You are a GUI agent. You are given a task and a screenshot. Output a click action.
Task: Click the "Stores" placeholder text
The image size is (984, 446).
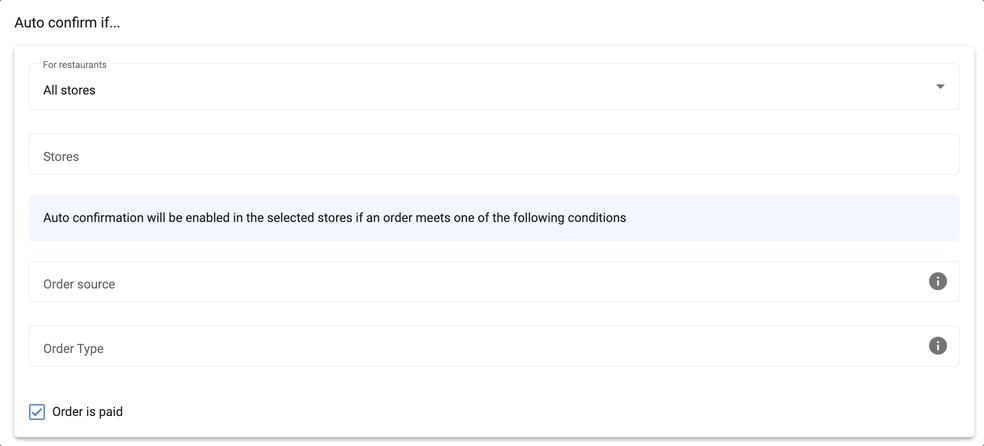coord(61,157)
